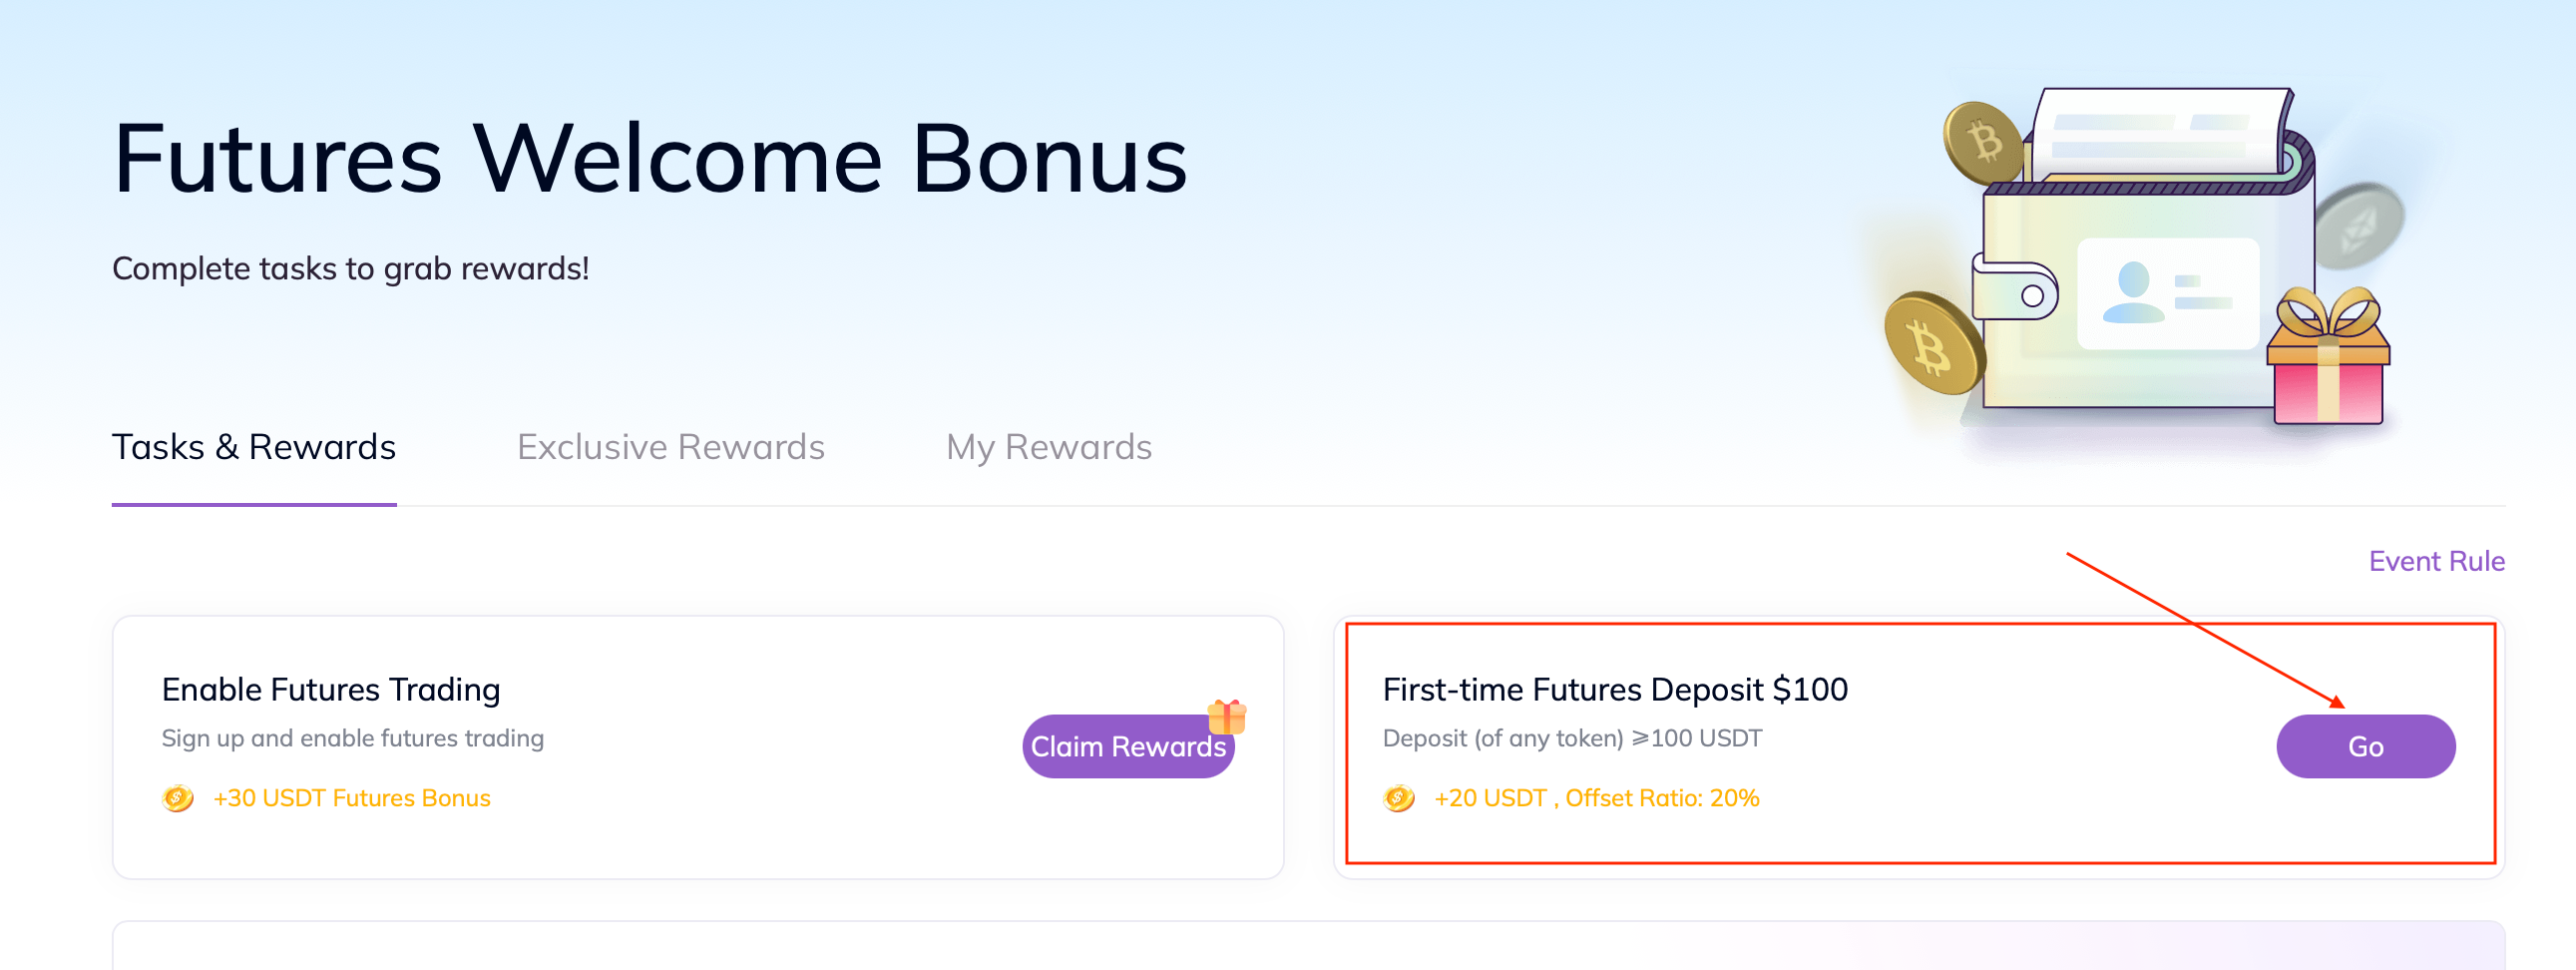Click the +20 USDT Offset Ratio text
The width and height of the screenshot is (2576, 970).
(x=1597, y=798)
